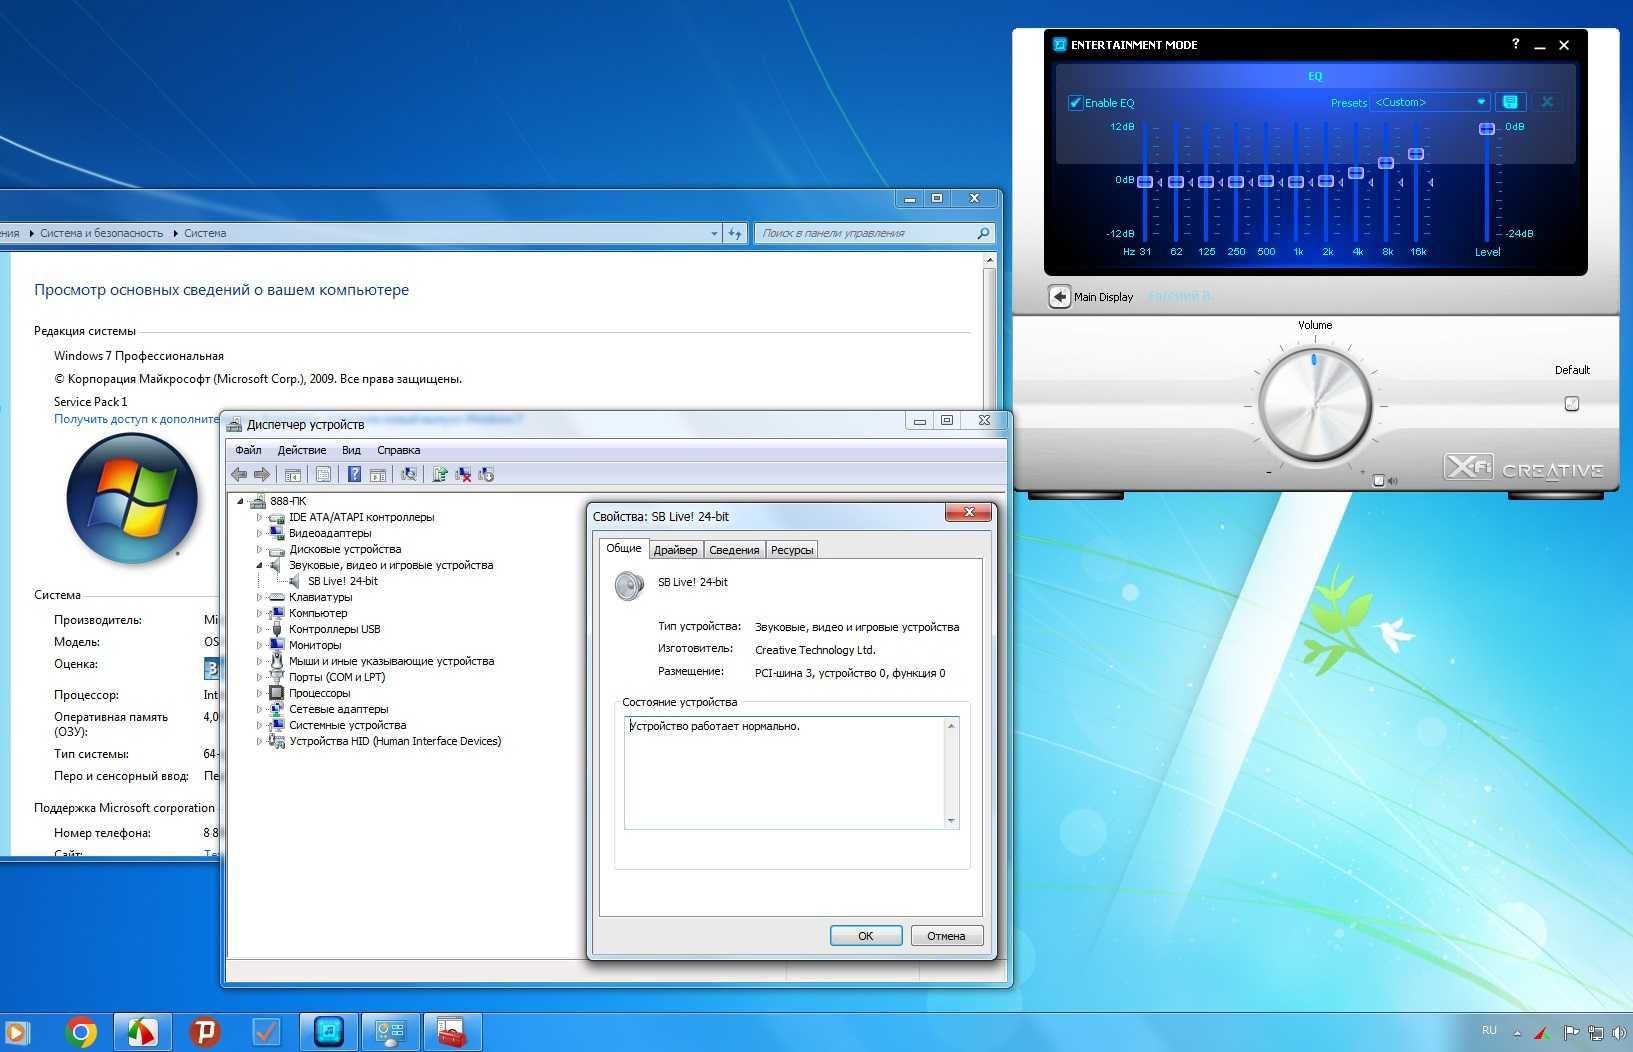Click the RU language indicator in tray
1633x1052 pixels.
click(1489, 1030)
